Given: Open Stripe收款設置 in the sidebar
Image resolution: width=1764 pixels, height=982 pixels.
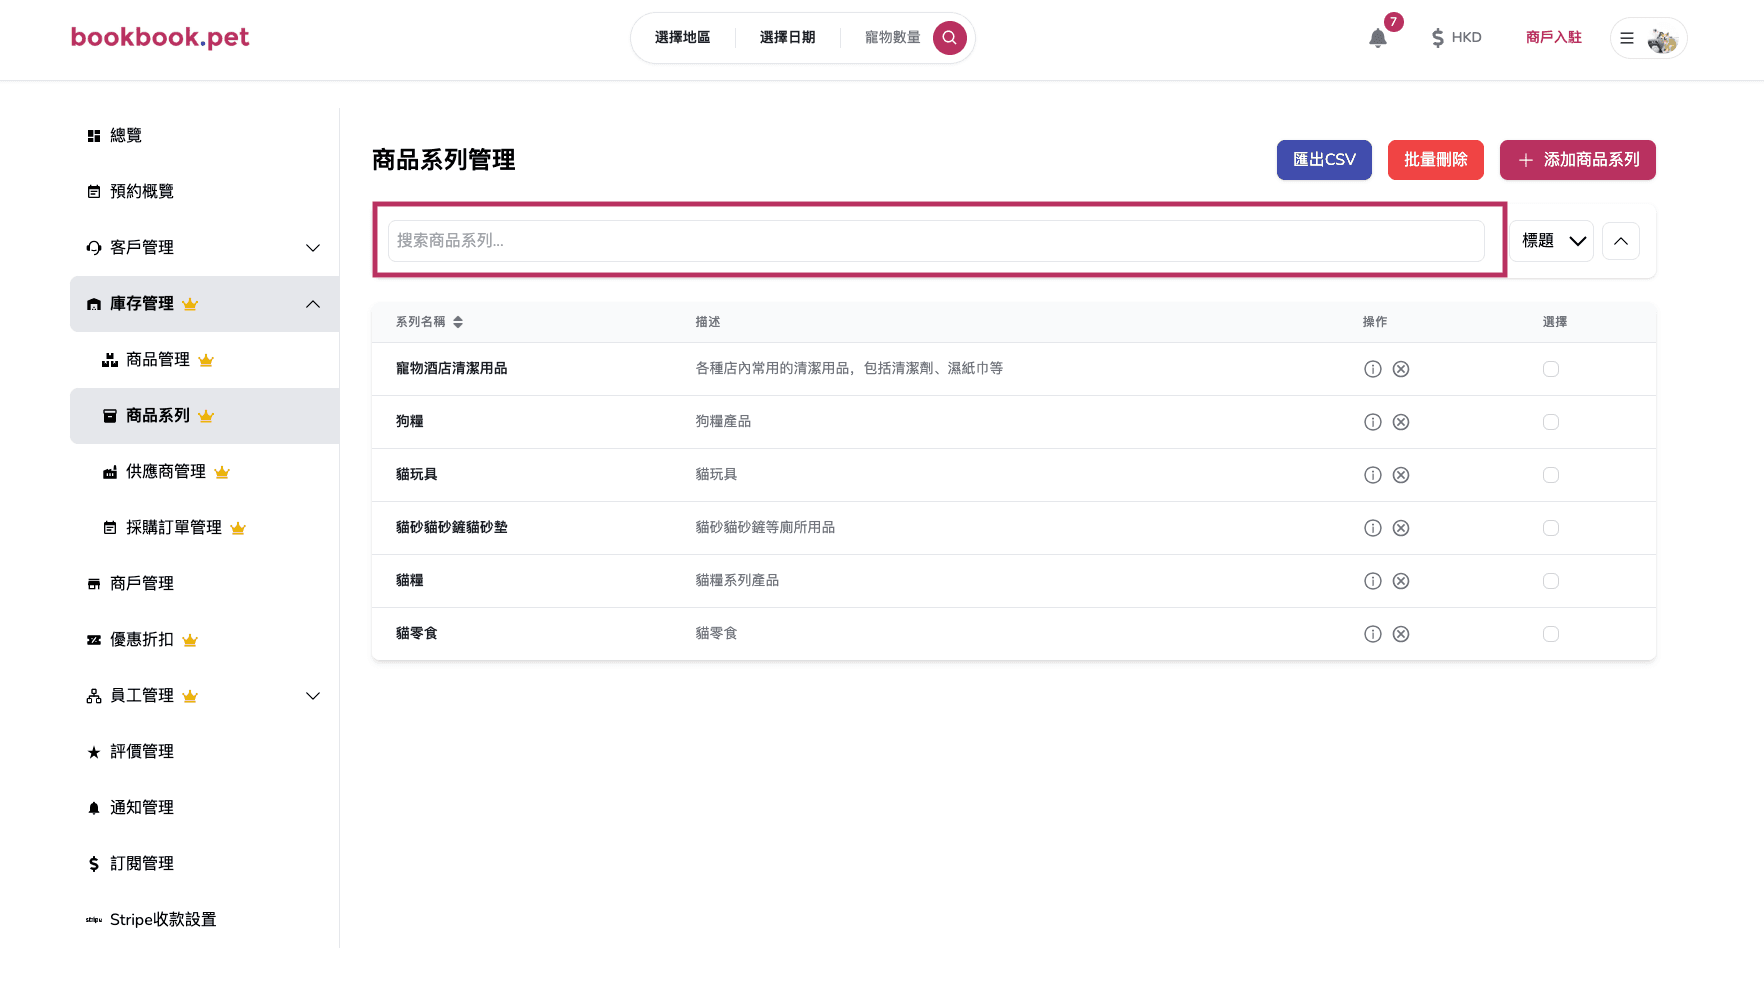Looking at the screenshot, I should 204,920.
